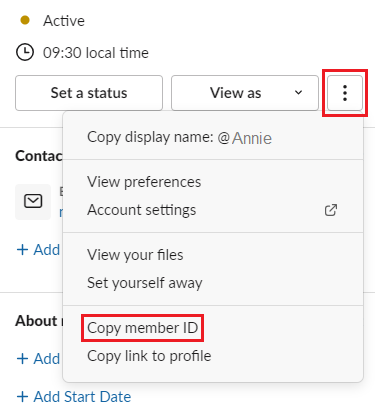Expand the View as dropdown
376x414 pixels.
point(245,93)
